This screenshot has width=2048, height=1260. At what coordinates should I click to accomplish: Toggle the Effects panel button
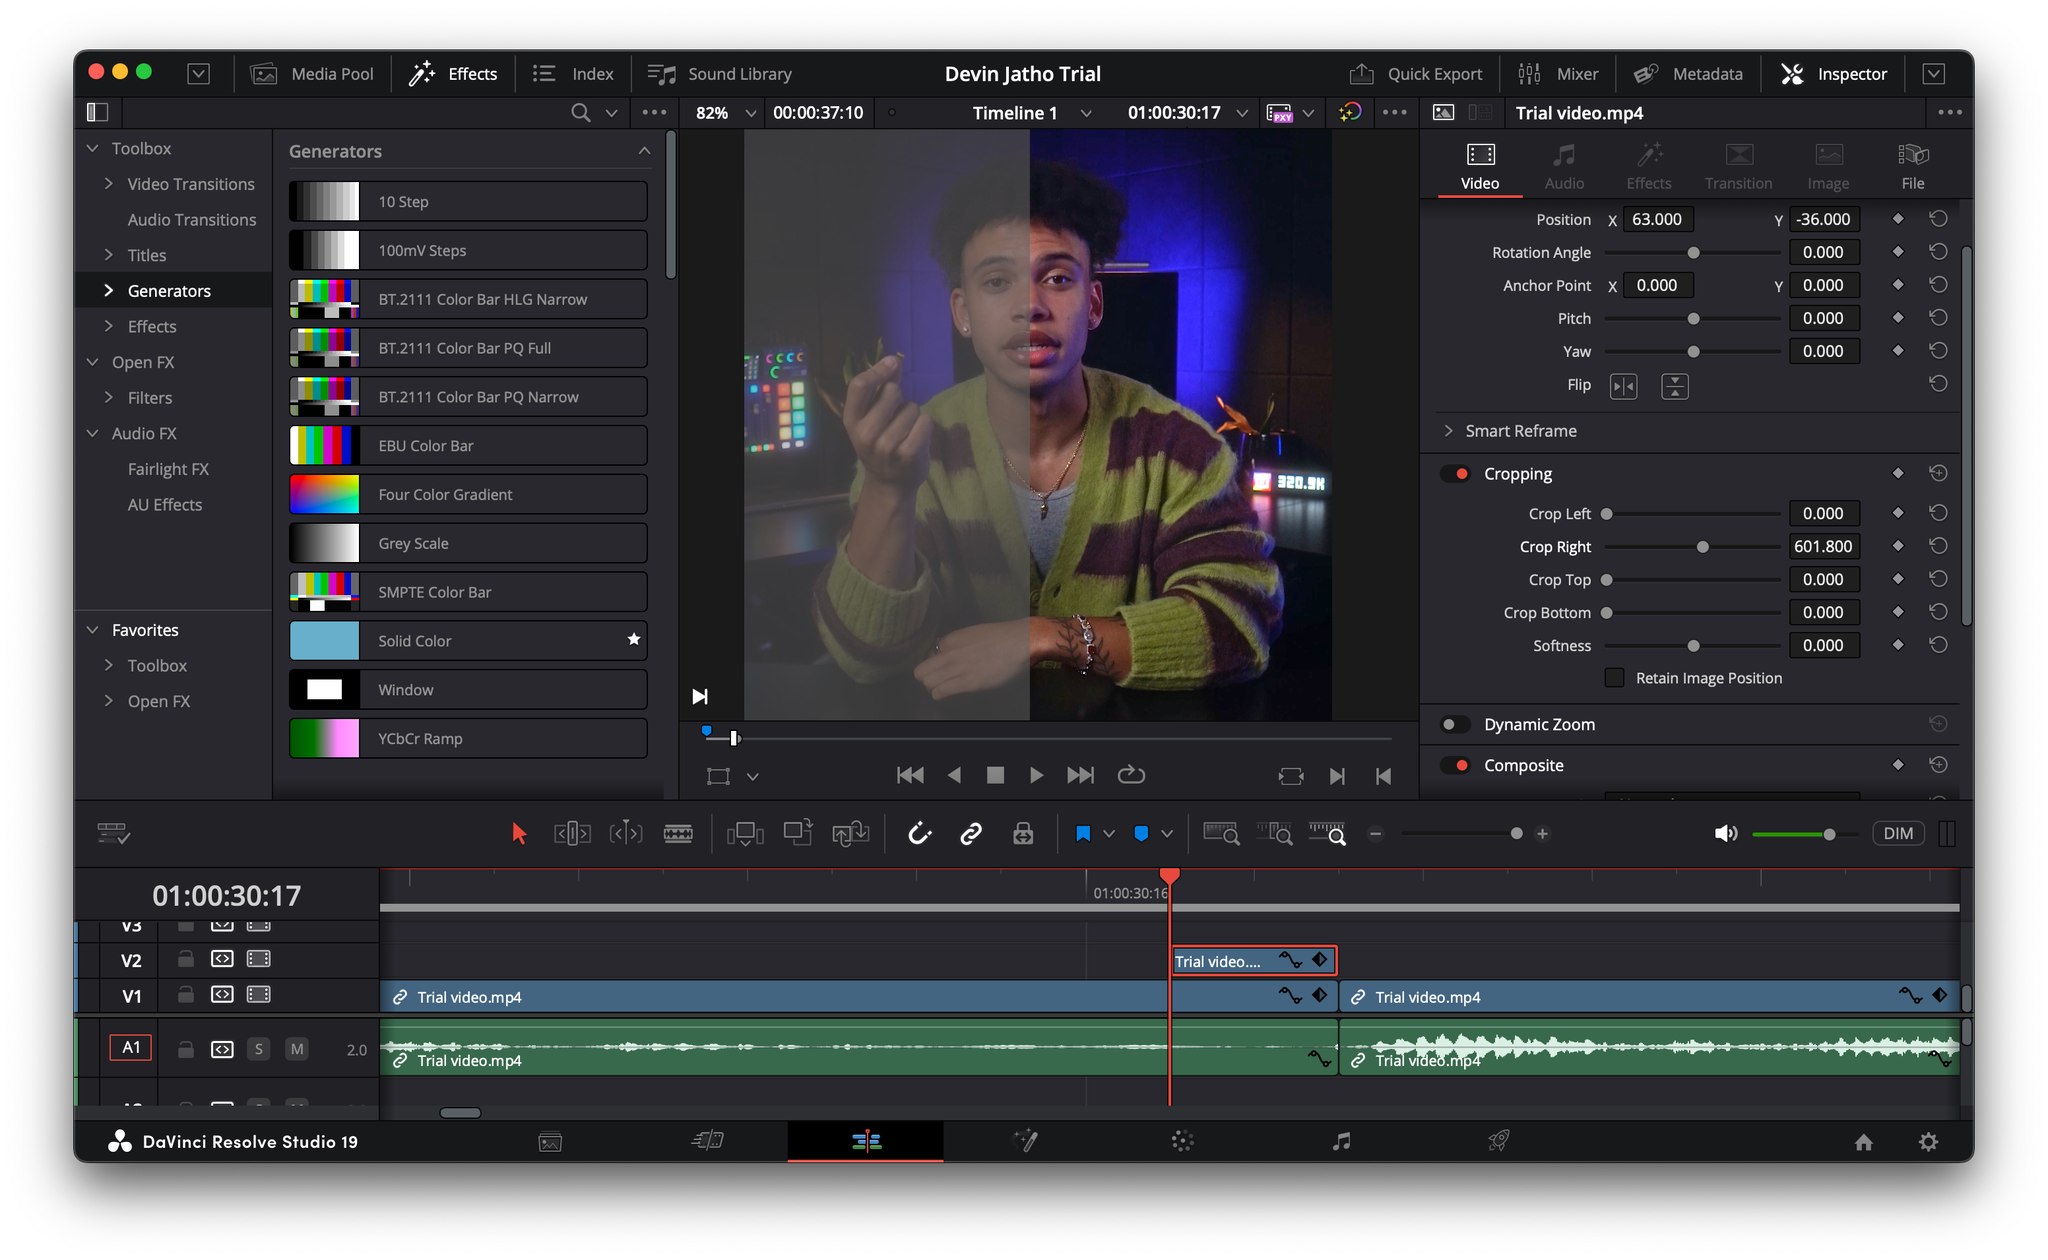[452, 74]
